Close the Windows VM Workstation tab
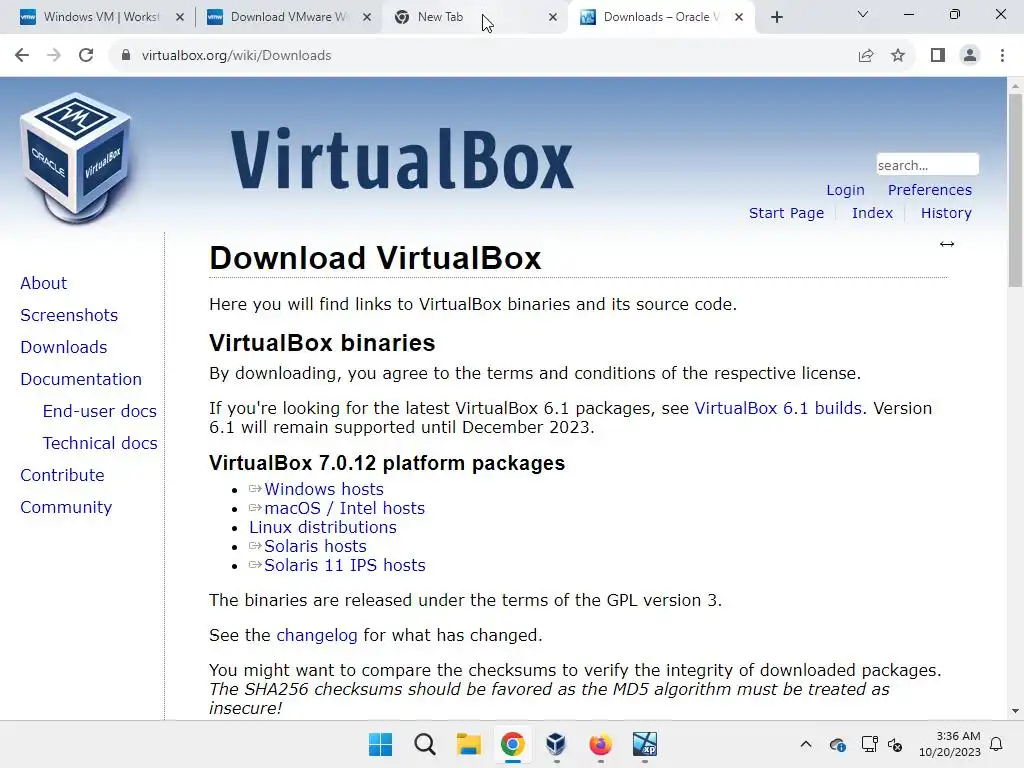The image size is (1024, 768). click(180, 18)
